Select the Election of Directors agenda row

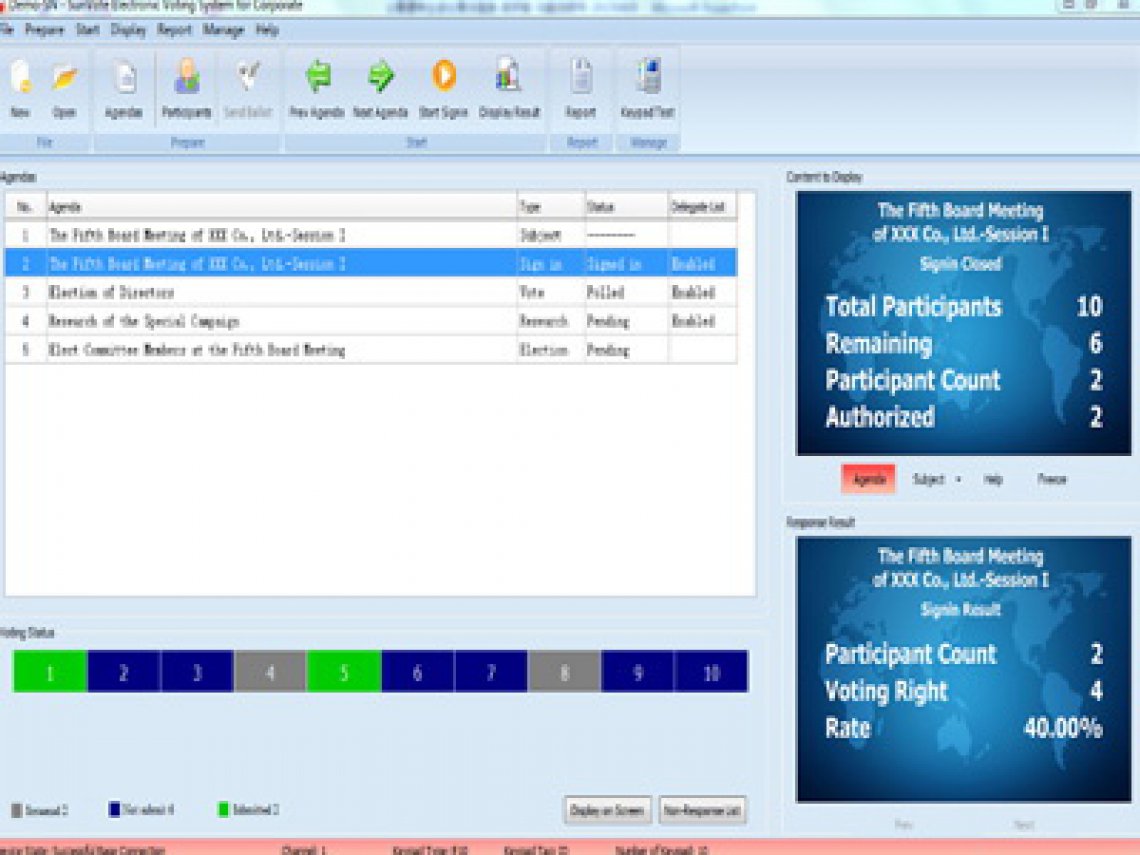(x=371, y=292)
